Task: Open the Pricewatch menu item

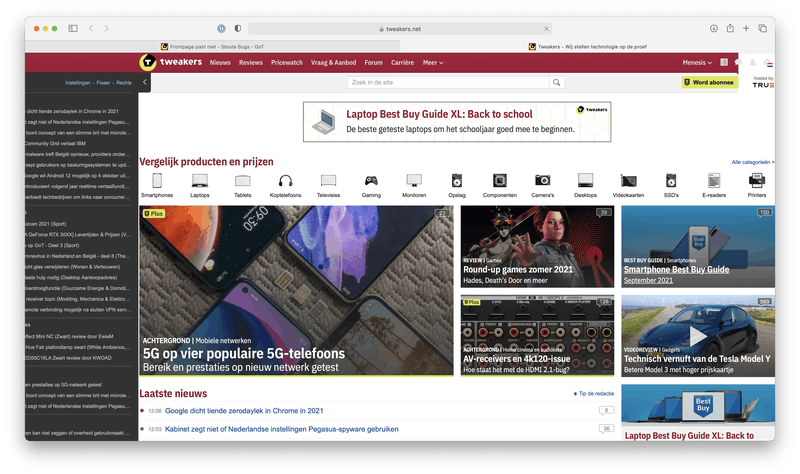Action: click(x=287, y=63)
